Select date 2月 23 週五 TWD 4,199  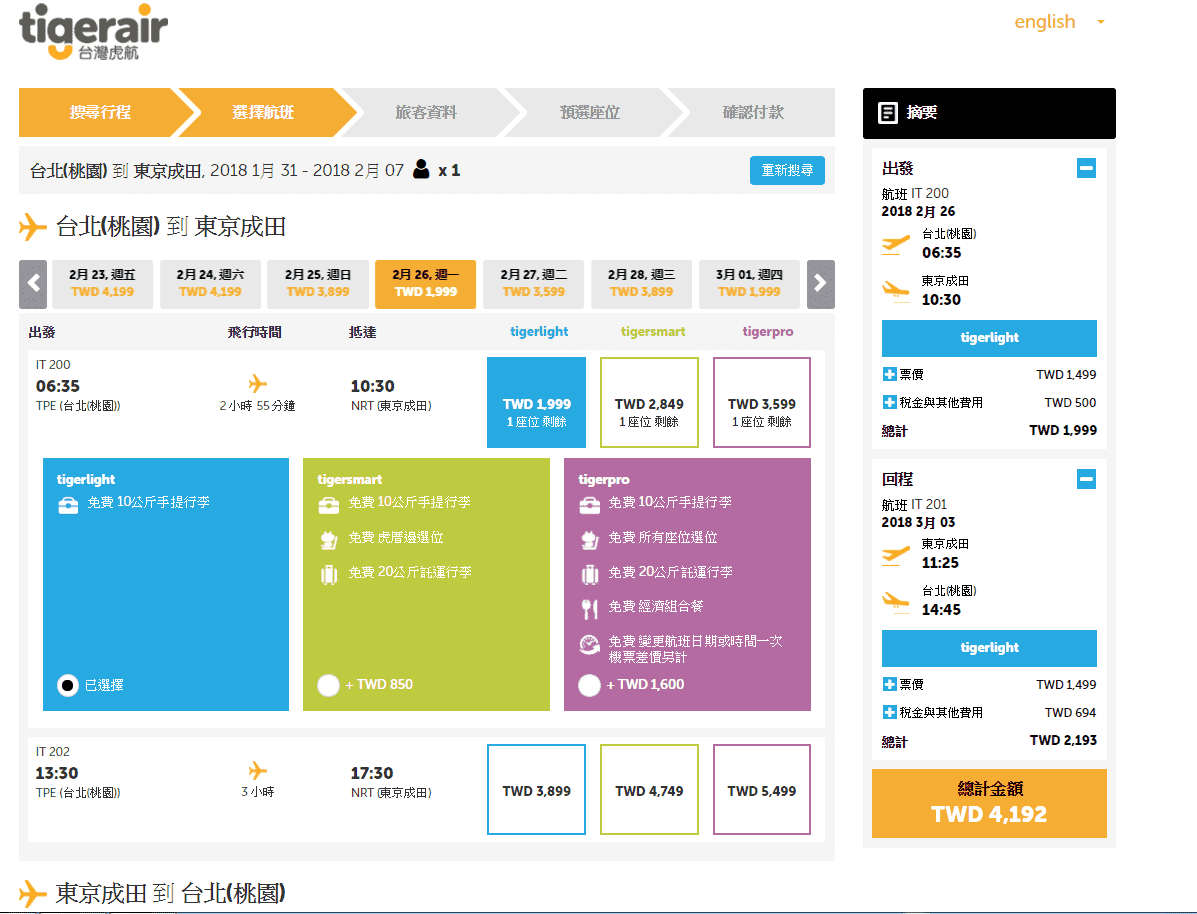(102, 284)
